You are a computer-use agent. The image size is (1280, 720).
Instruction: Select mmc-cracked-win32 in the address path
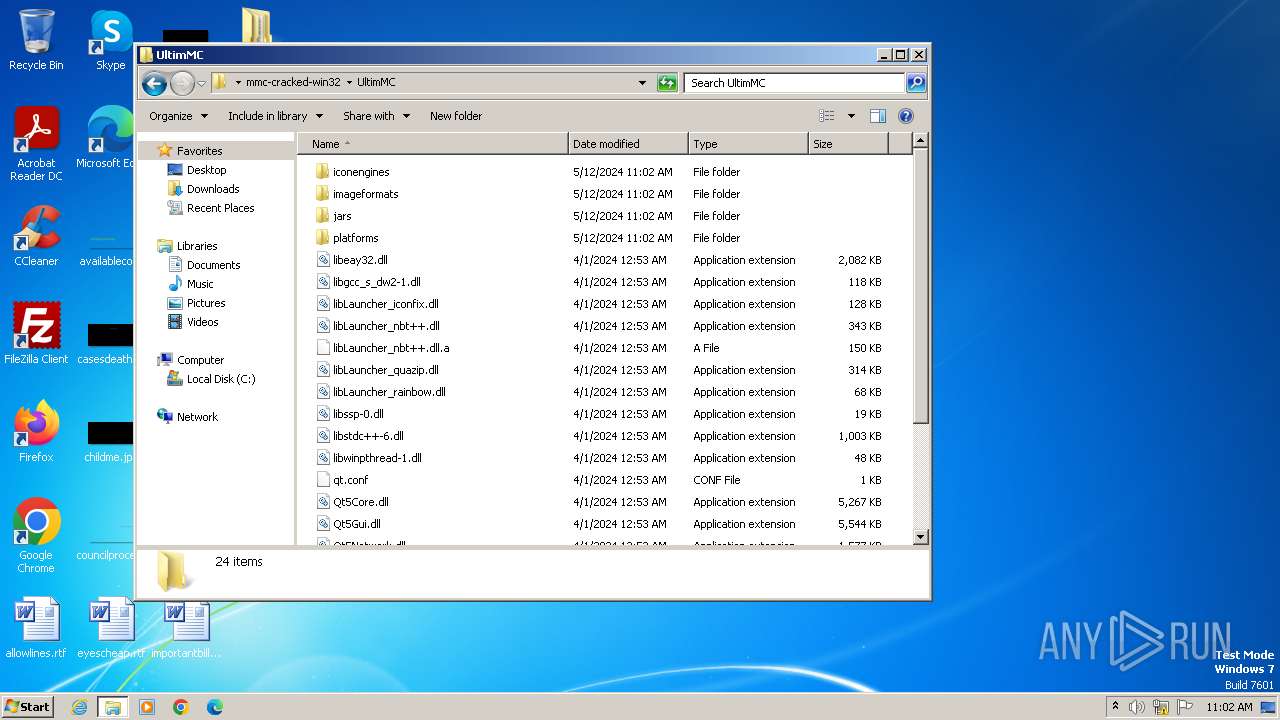[x=293, y=83]
